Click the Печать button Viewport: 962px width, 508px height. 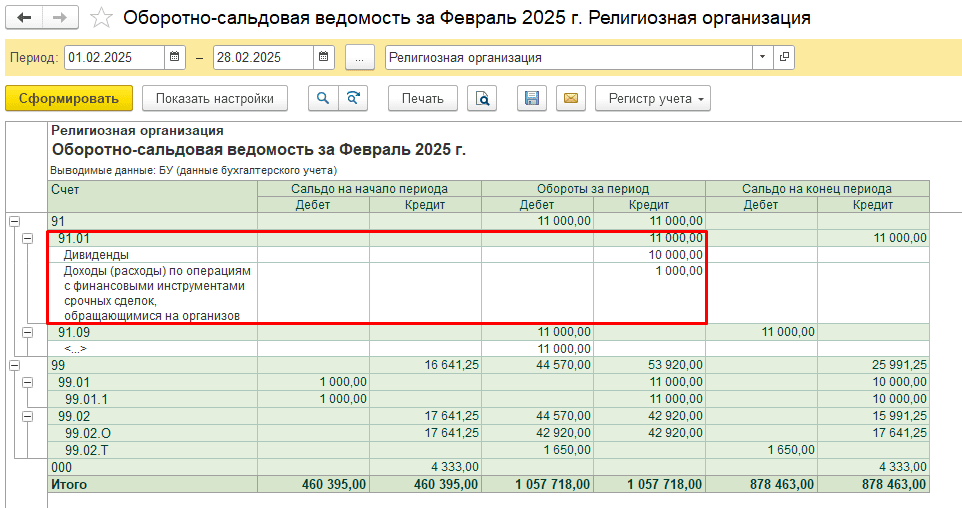[x=422, y=98]
